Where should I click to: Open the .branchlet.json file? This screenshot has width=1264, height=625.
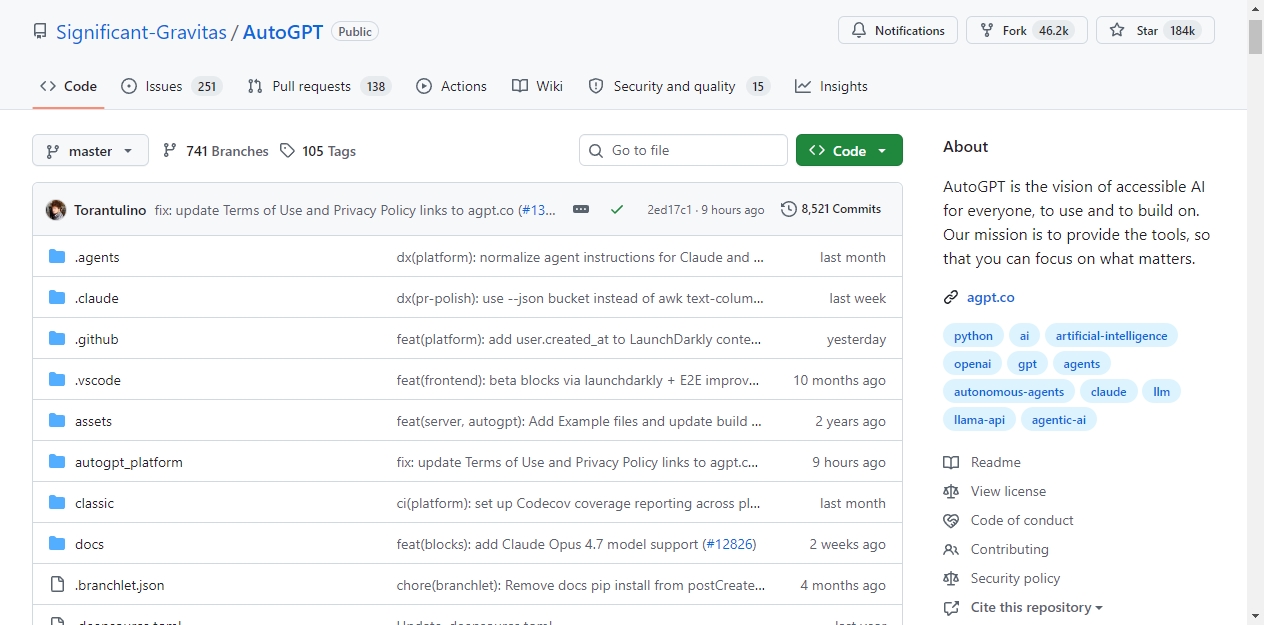120,585
